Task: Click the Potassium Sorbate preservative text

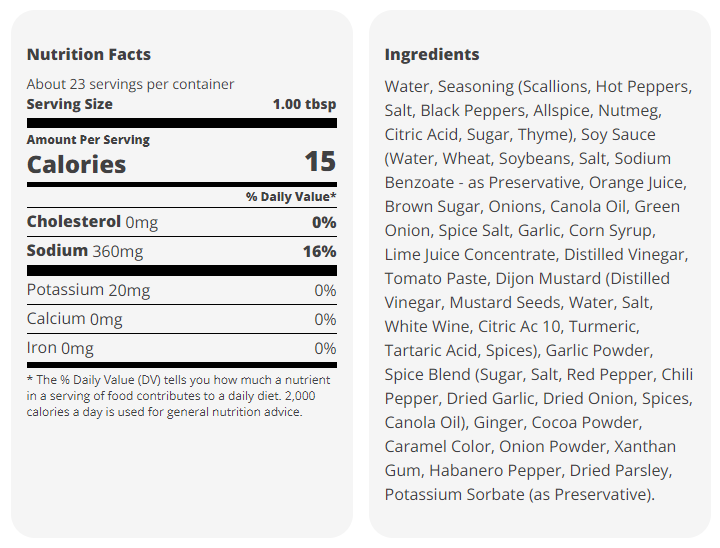Action: tap(520, 494)
